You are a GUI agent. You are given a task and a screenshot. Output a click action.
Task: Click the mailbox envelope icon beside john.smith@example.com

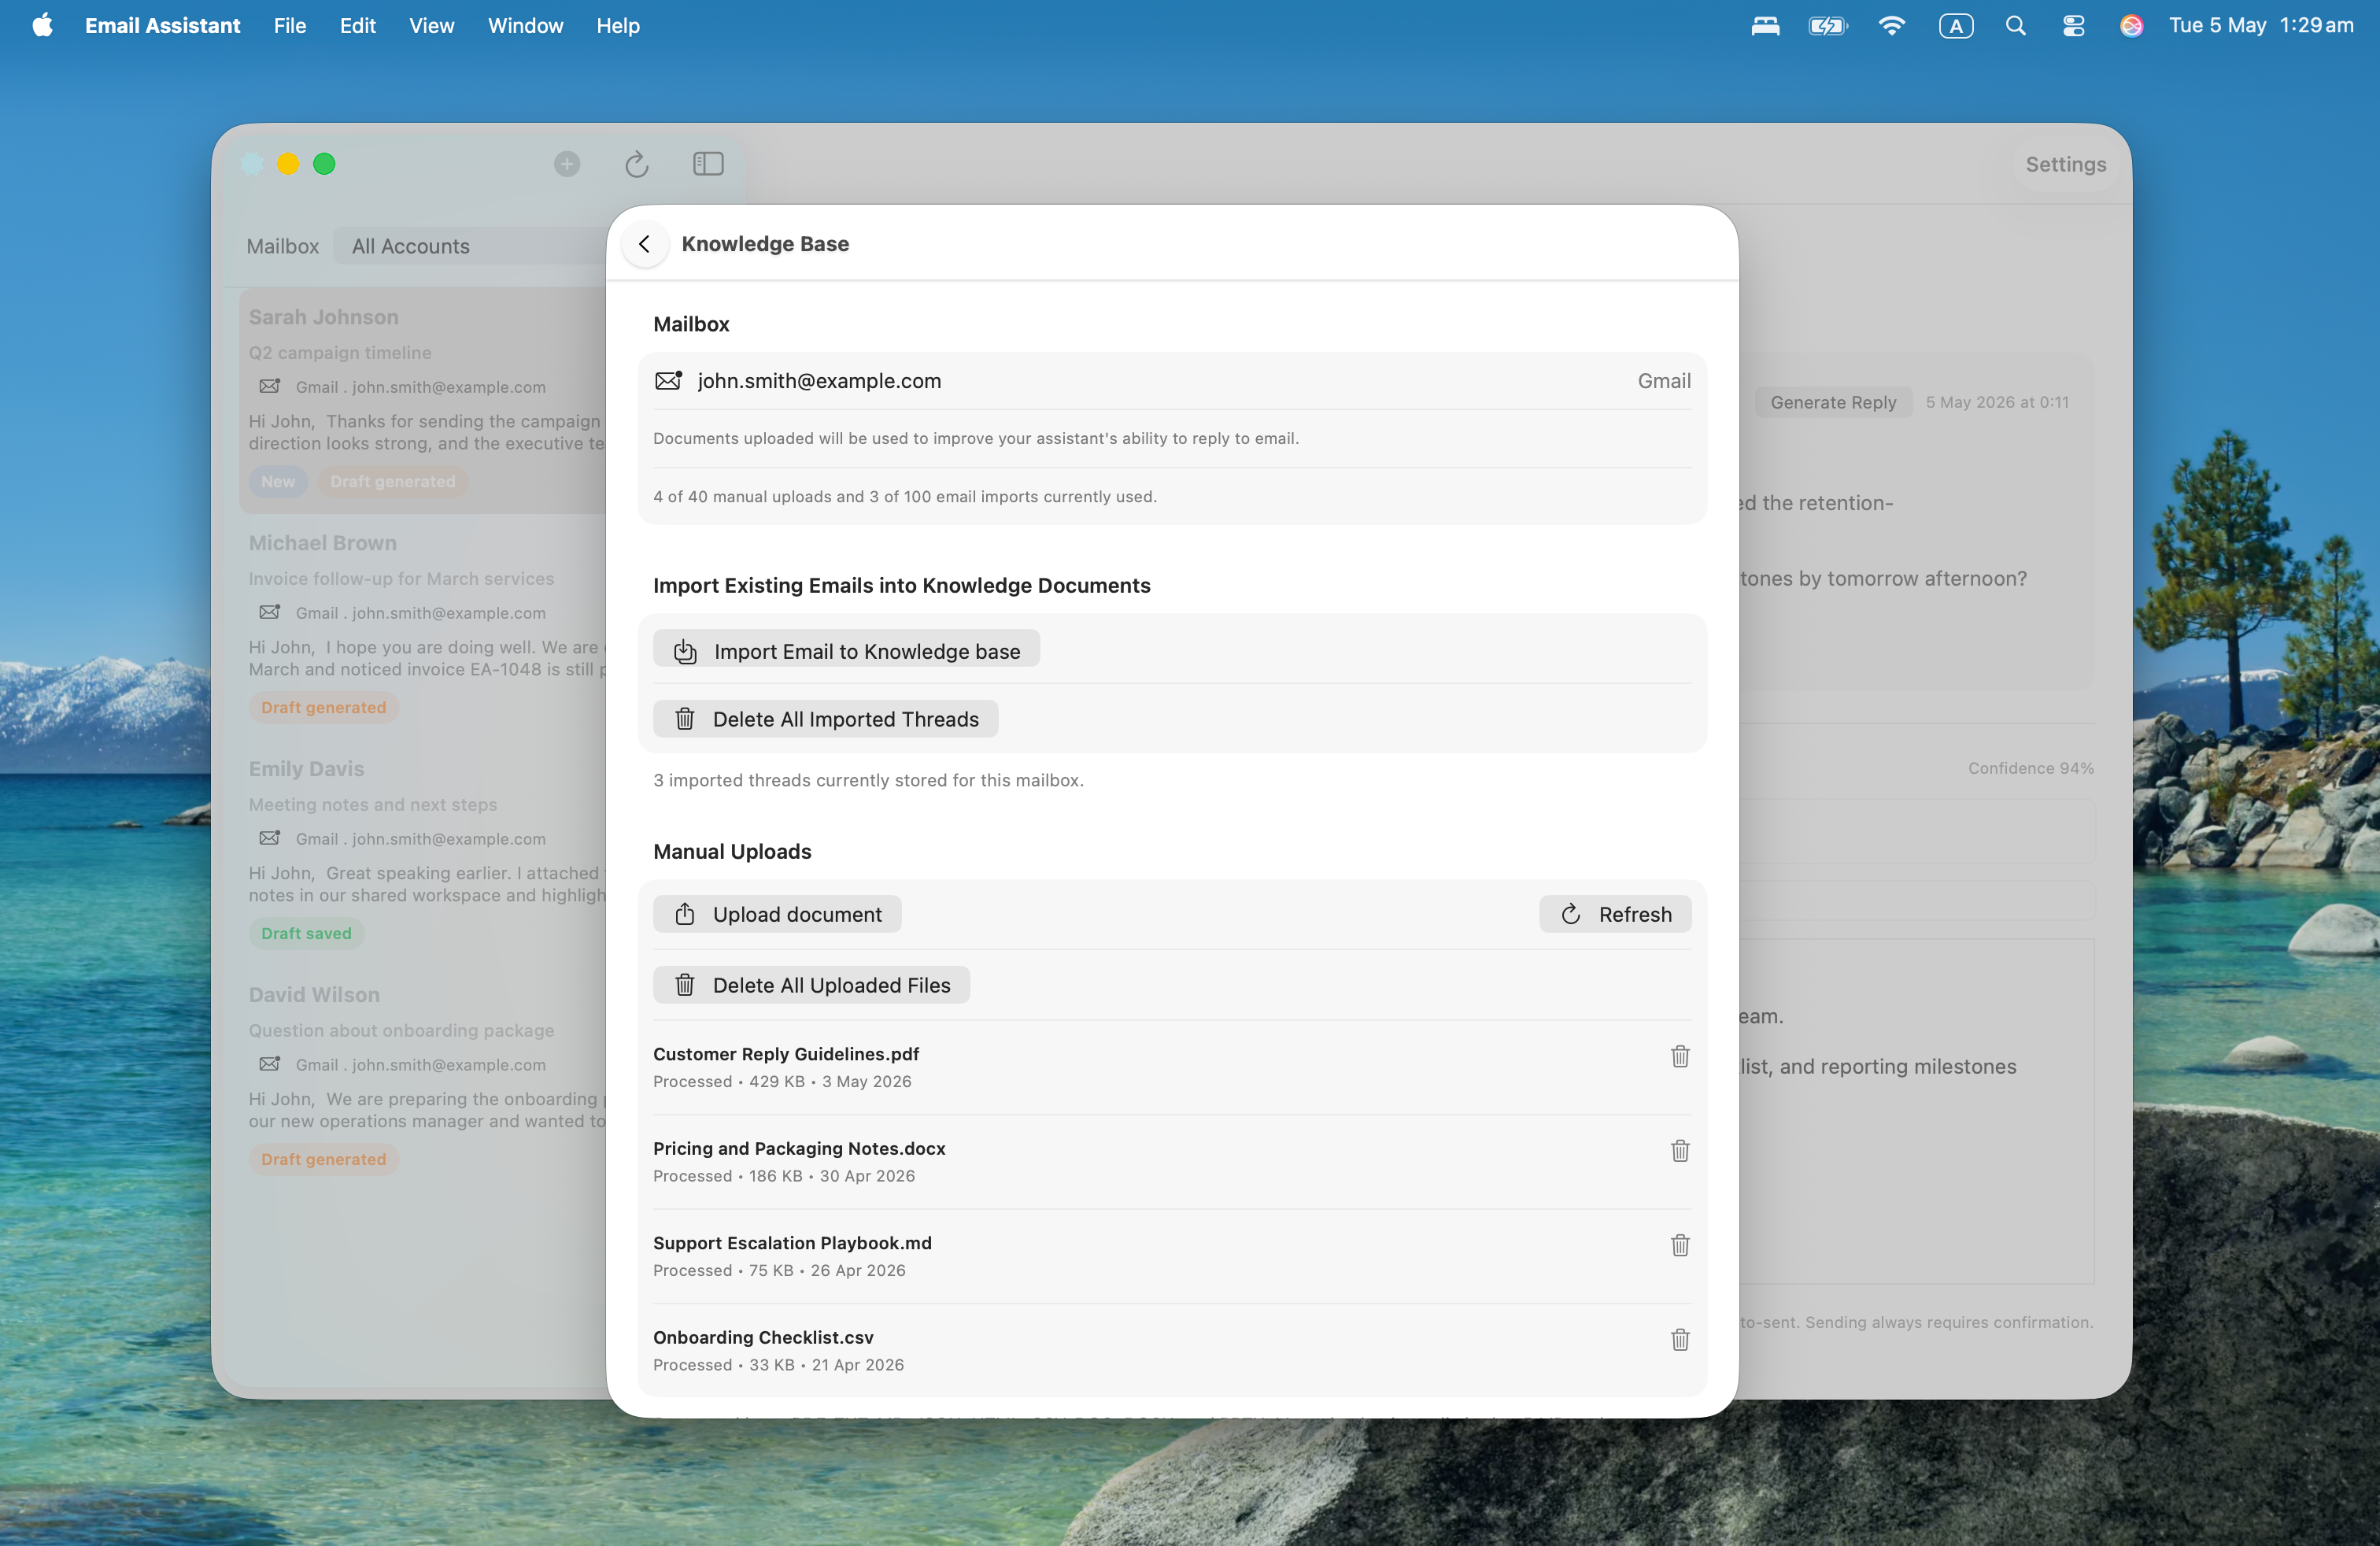(x=668, y=381)
